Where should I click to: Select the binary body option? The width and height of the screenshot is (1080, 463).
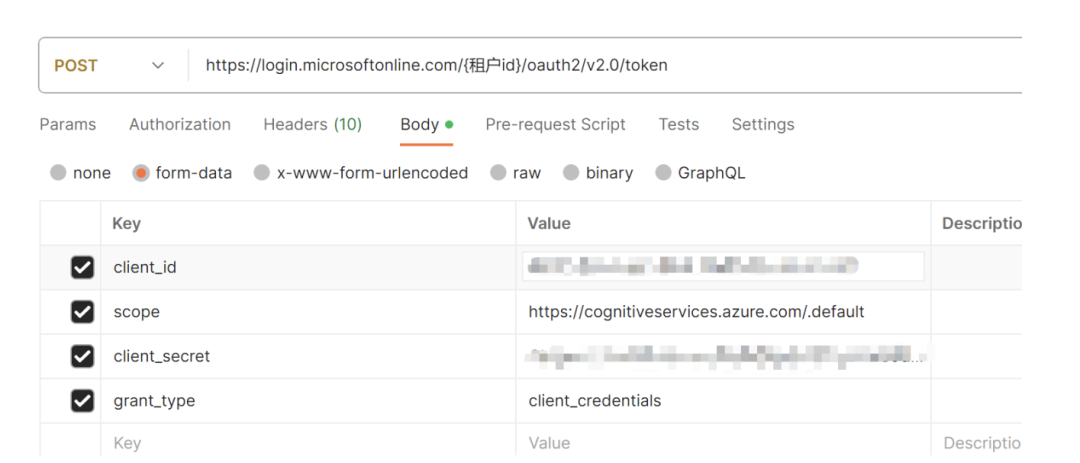pyautogui.click(x=571, y=173)
